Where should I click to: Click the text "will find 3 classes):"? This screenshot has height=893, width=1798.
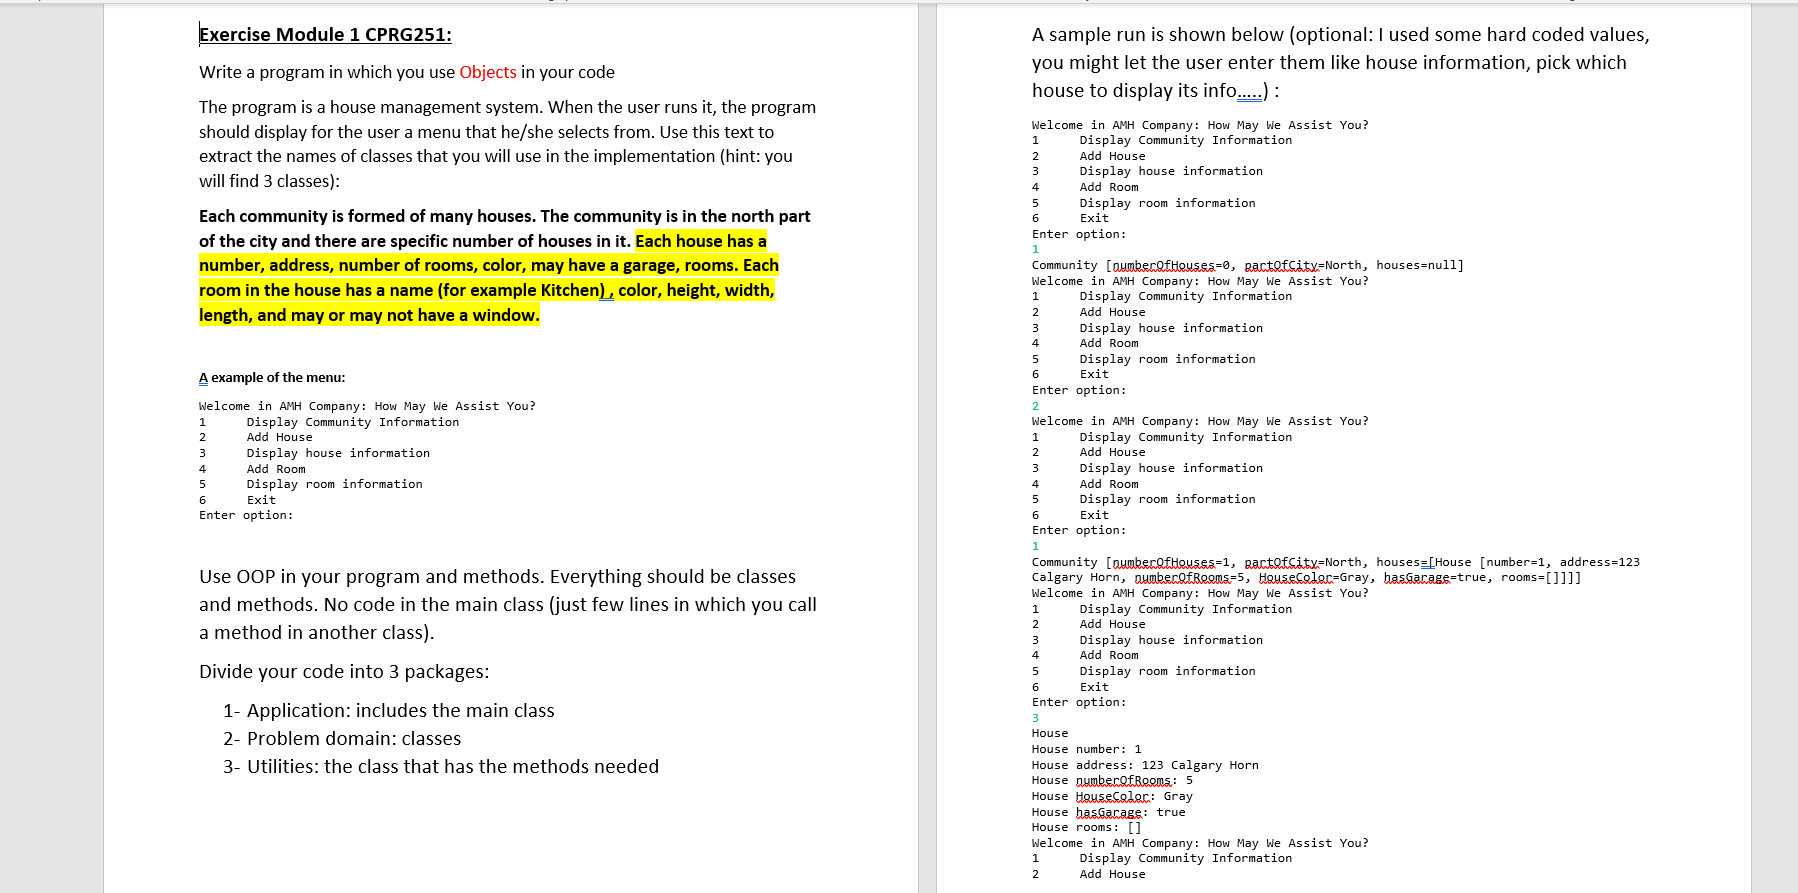click(269, 181)
